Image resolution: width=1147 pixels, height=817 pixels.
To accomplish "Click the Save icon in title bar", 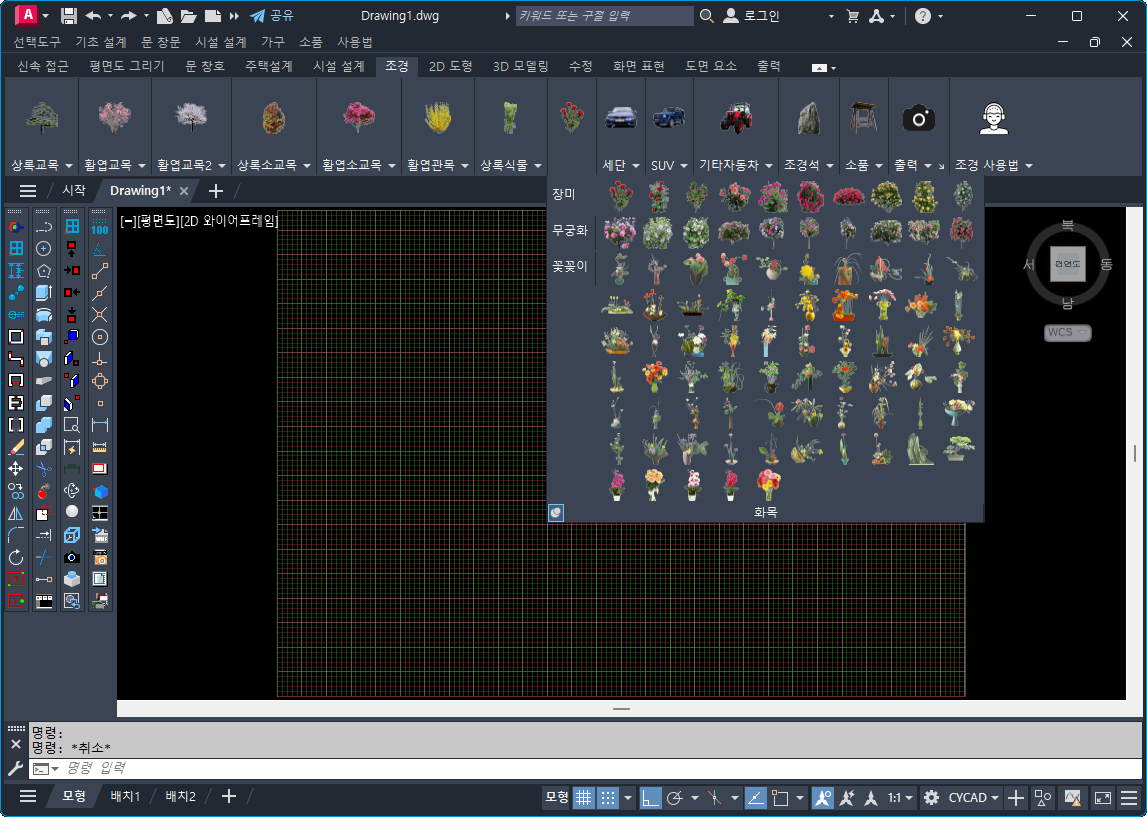I will pyautogui.click(x=69, y=16).
